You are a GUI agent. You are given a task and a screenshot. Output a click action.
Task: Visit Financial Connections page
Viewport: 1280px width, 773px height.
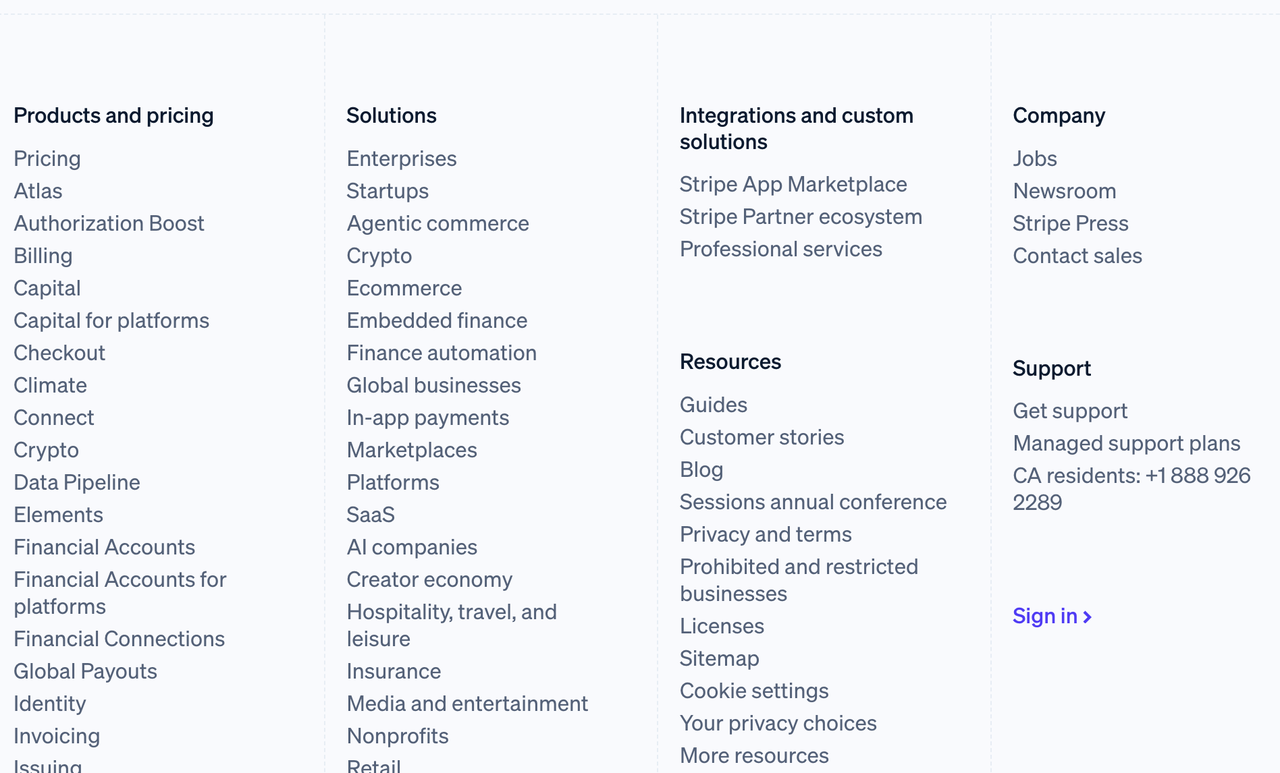(x=119, y=639)
